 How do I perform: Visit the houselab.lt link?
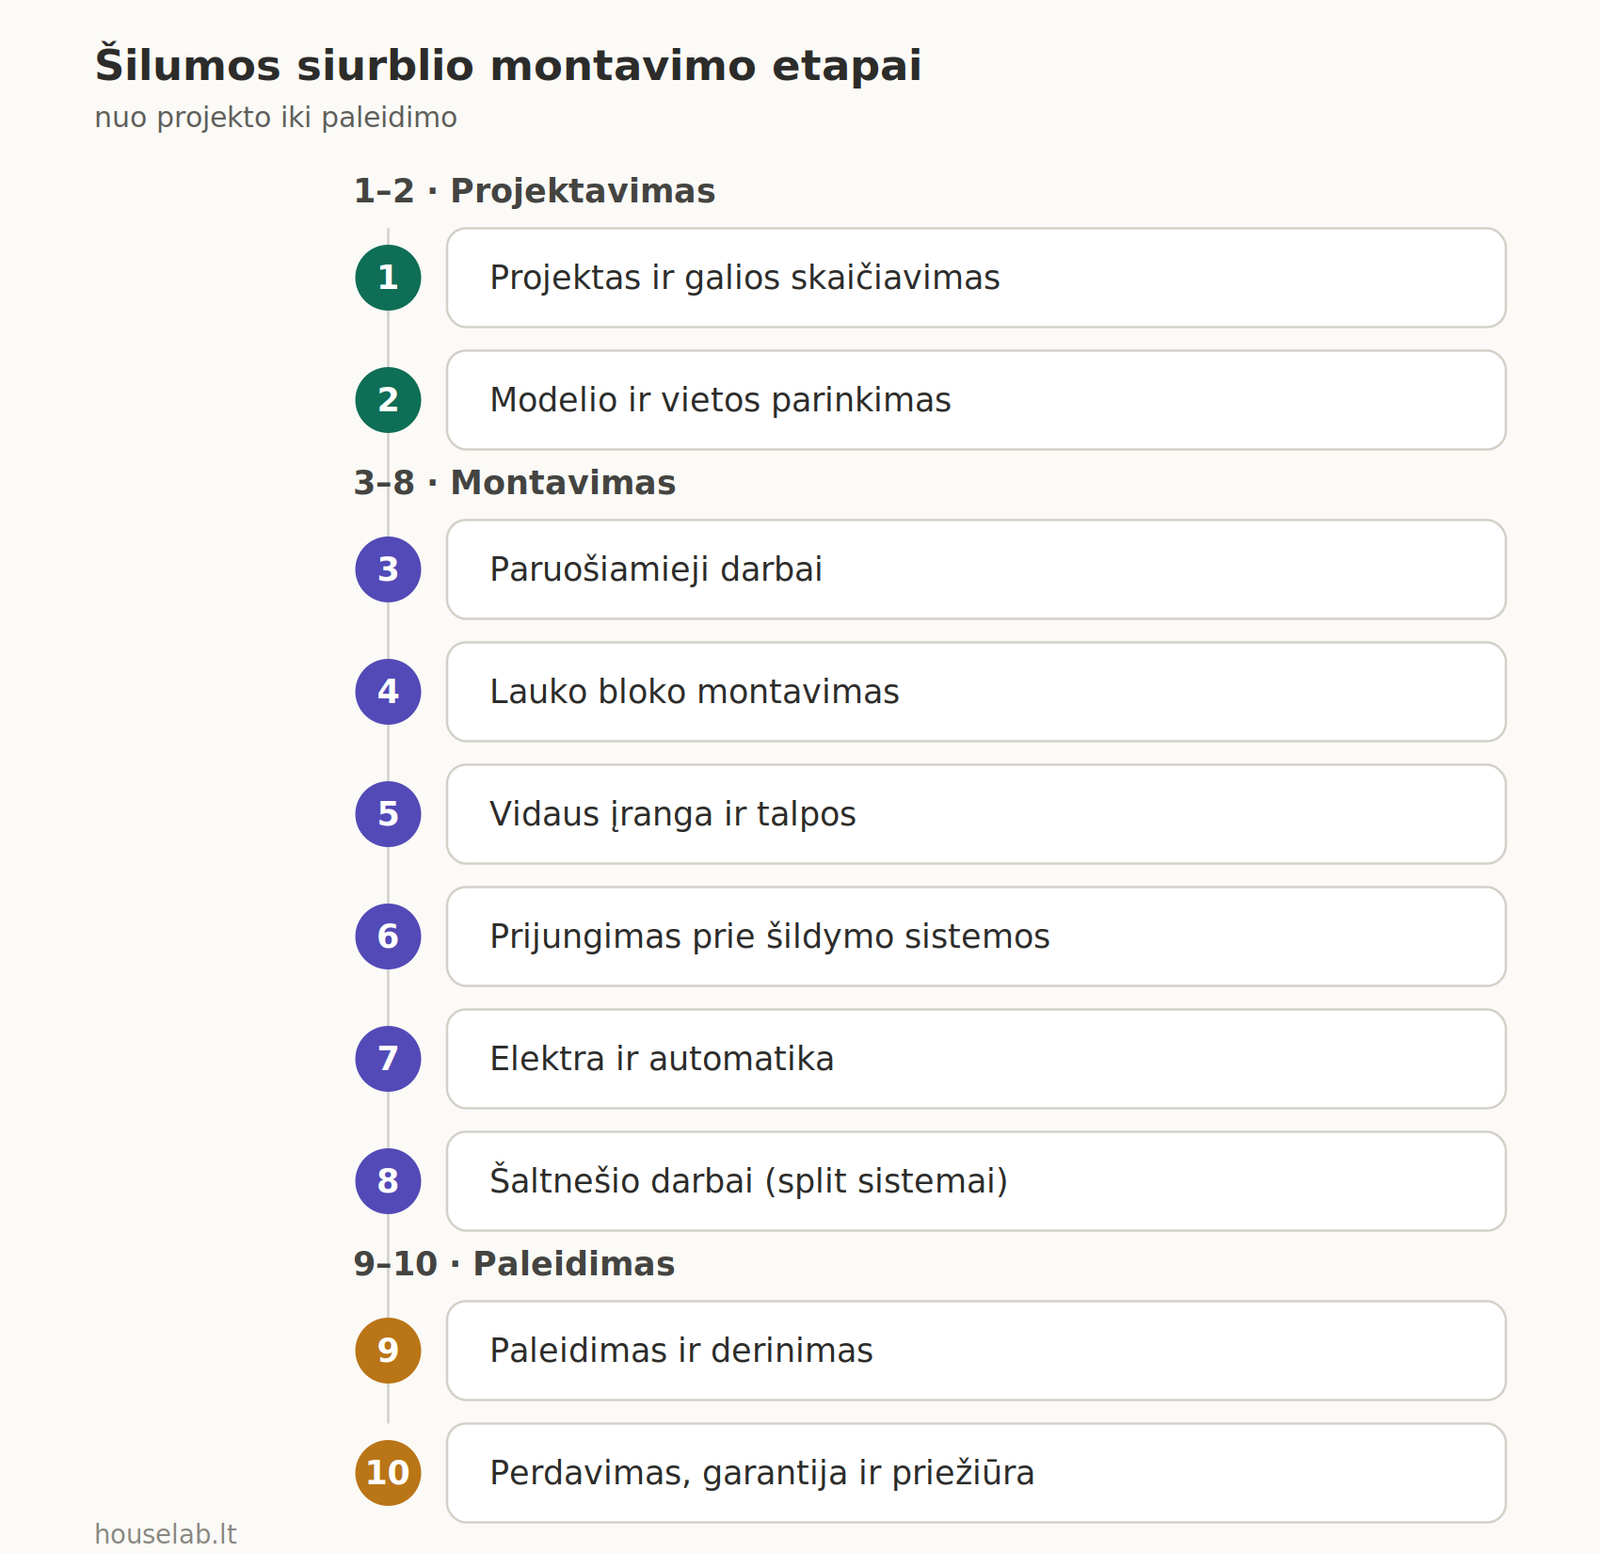(165, 1534)
